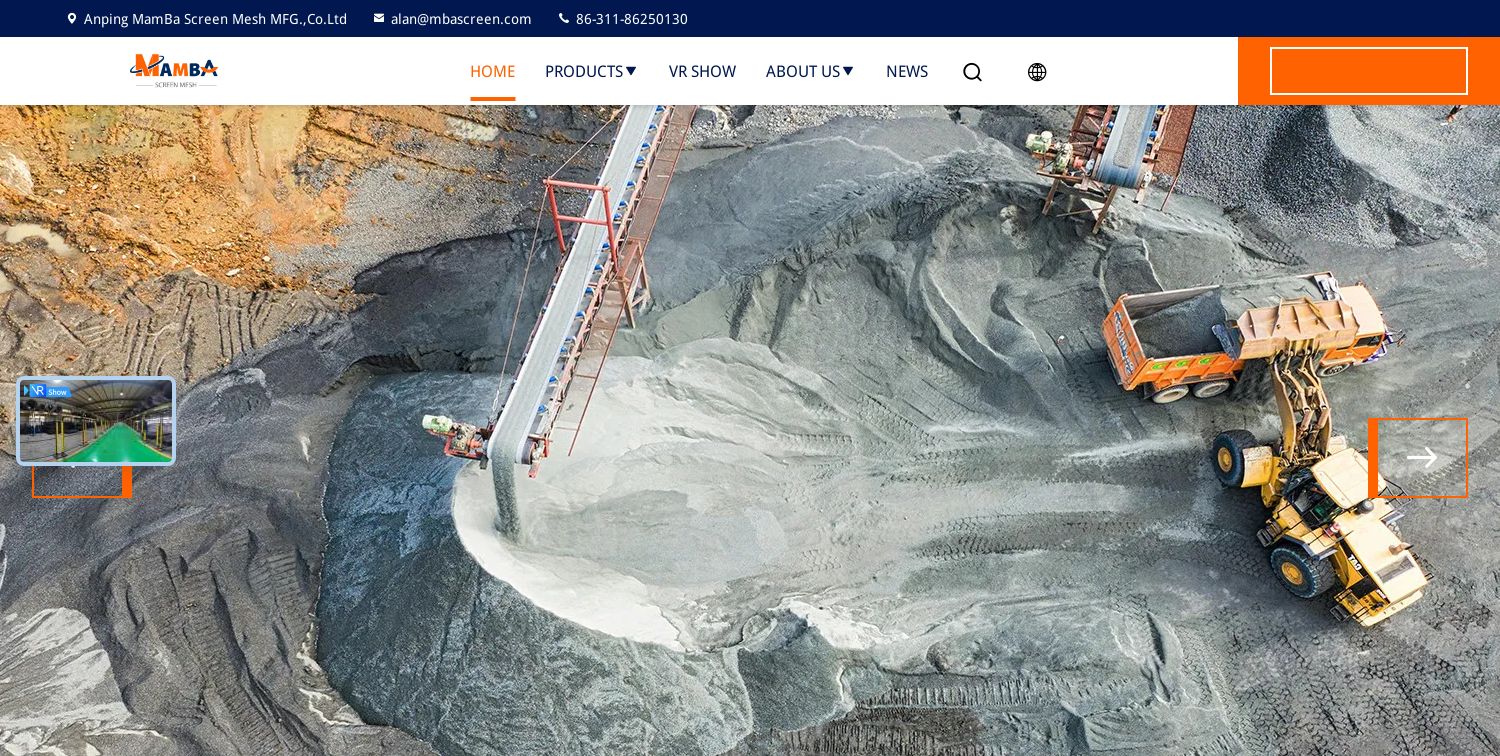
Task: Select the HOME menu item
Action: (x=492, y=71)
